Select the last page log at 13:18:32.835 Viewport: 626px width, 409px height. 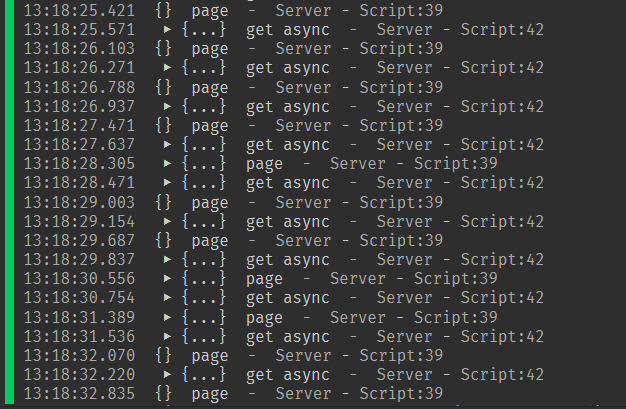209,394
